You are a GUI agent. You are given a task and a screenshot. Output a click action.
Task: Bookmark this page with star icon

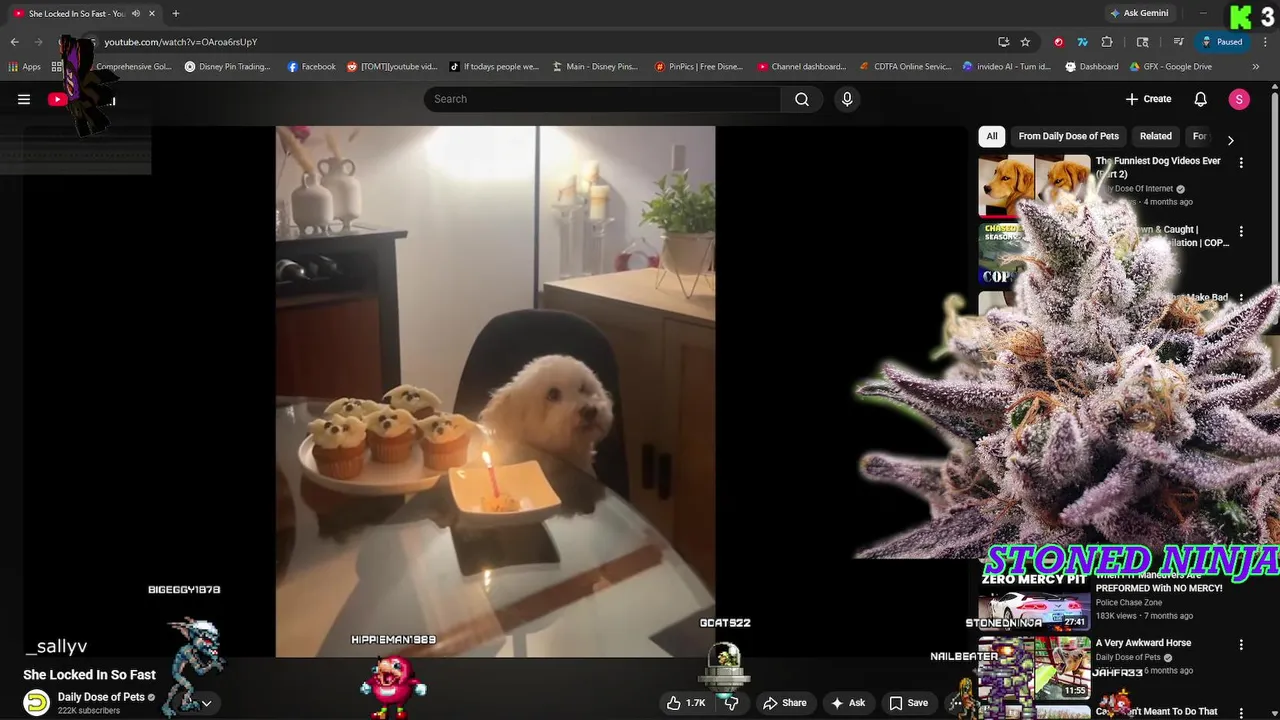coord(1025,42)
